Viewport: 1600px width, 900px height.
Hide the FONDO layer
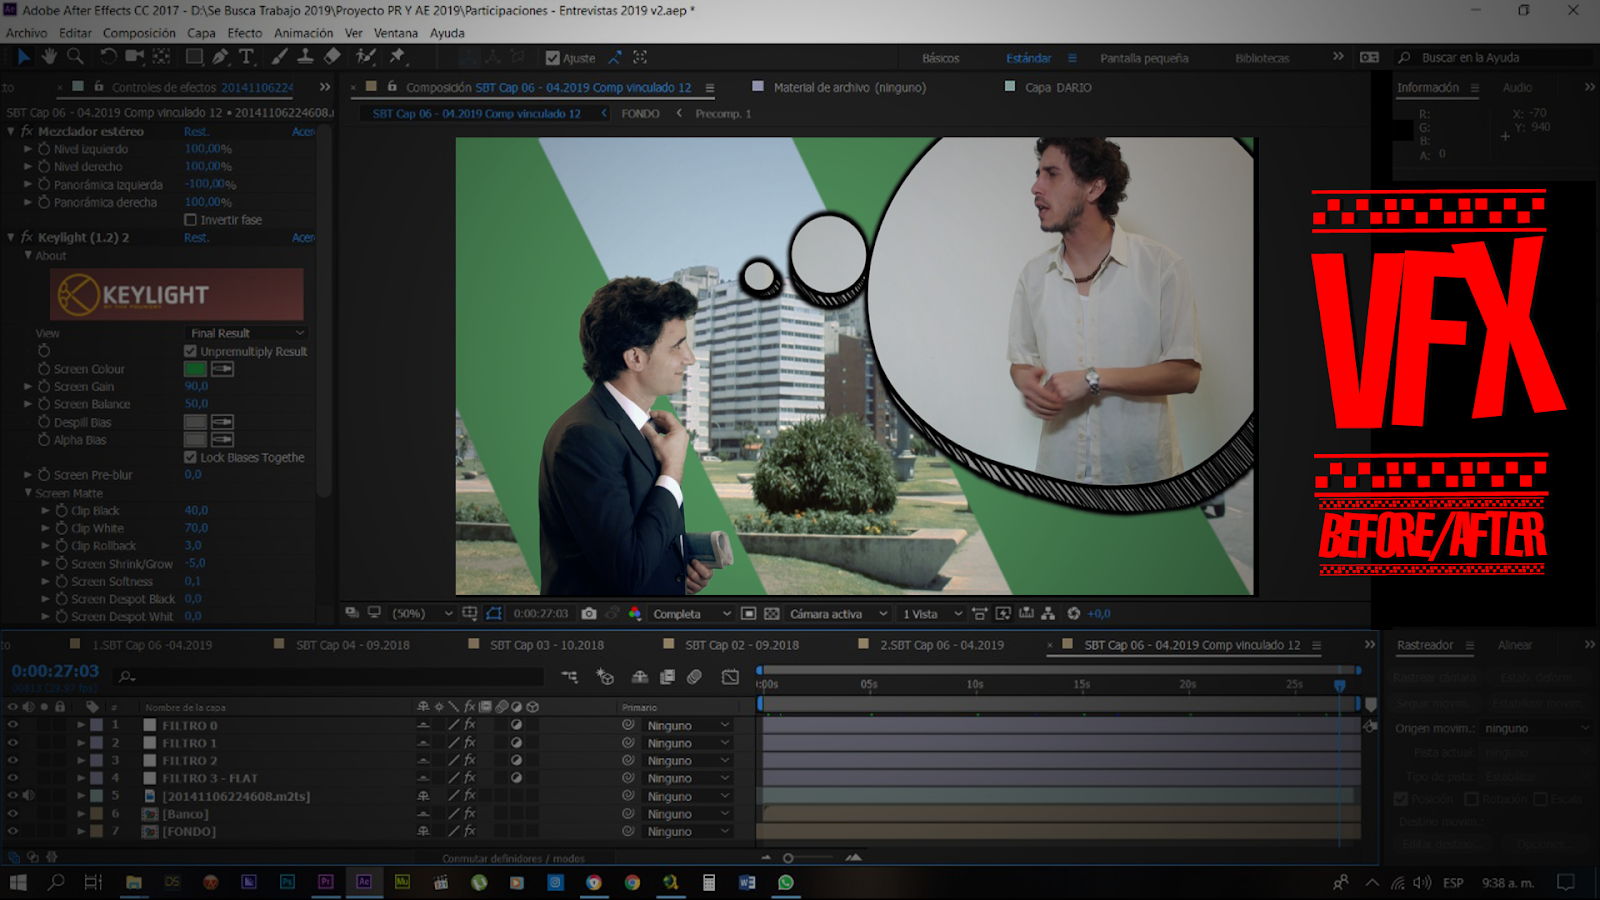tap(13, 831)
